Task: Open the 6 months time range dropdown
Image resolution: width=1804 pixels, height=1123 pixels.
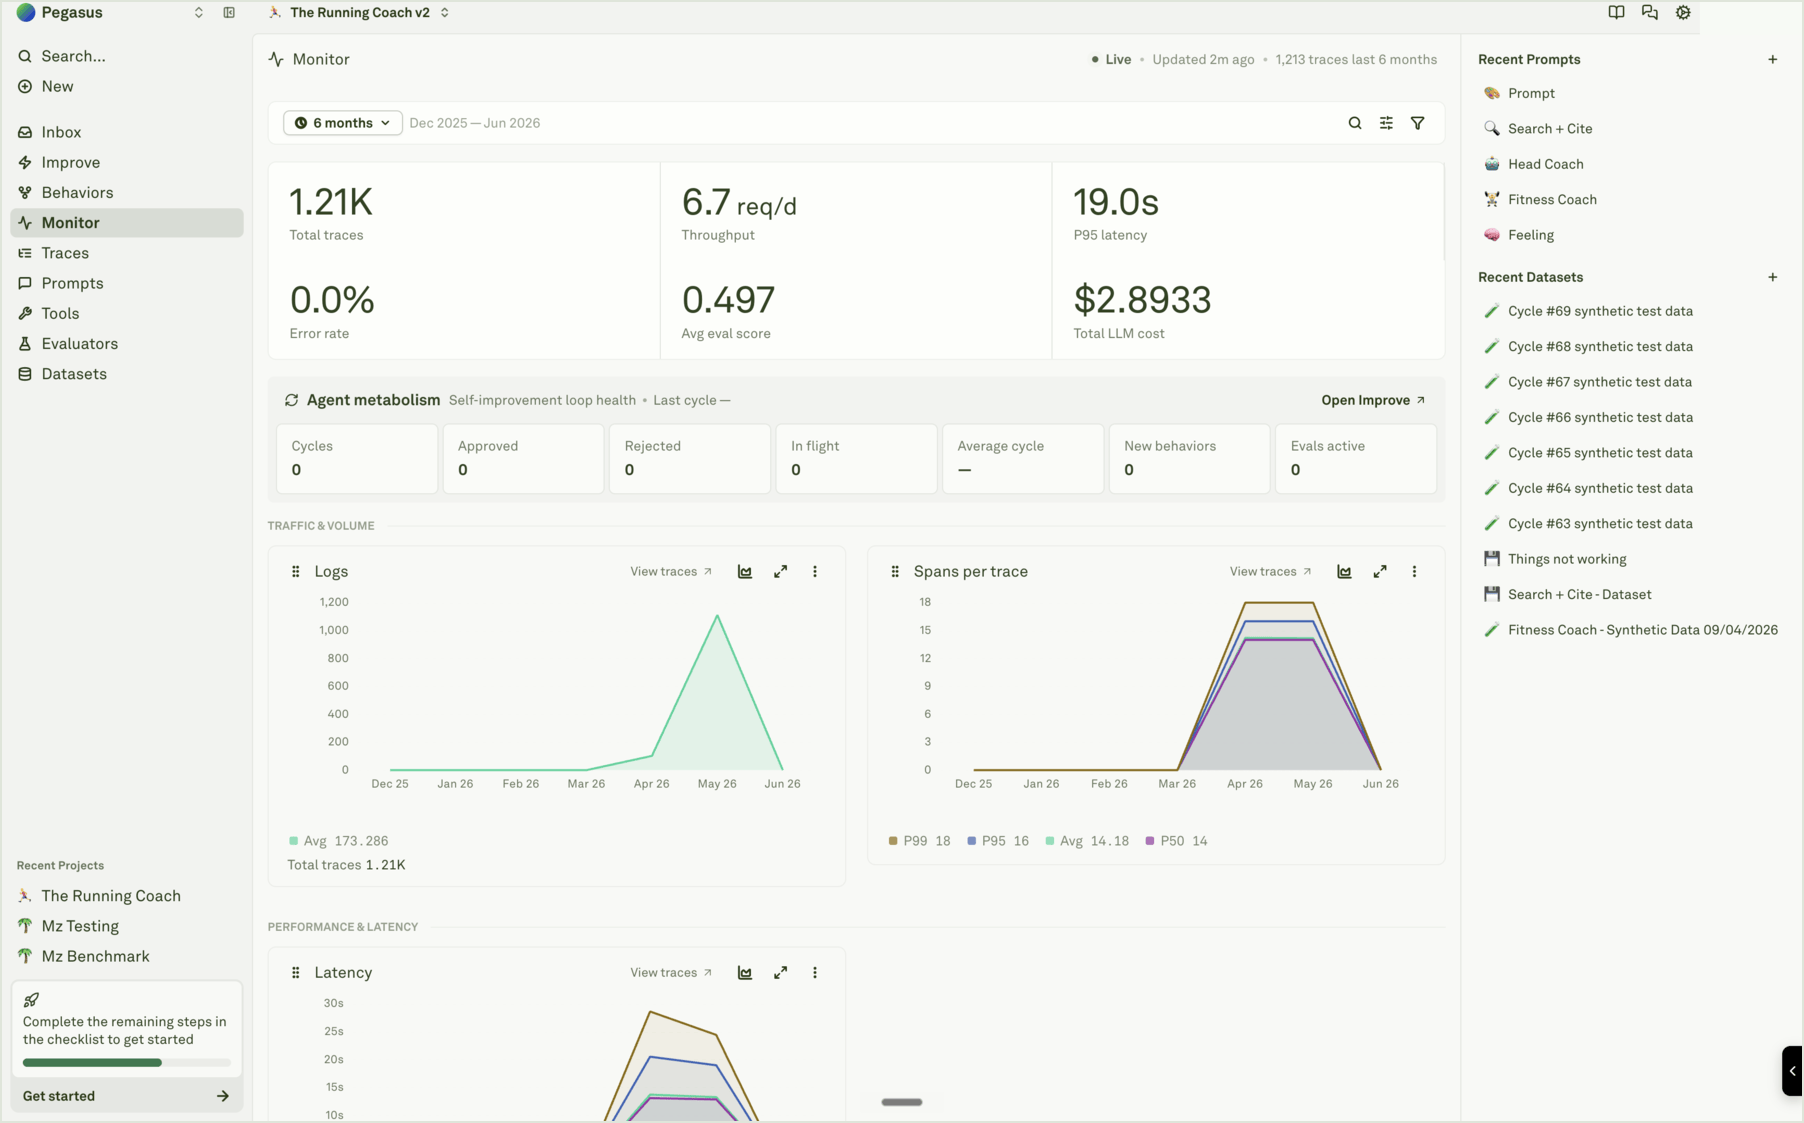Action: [x=343, y=123]
